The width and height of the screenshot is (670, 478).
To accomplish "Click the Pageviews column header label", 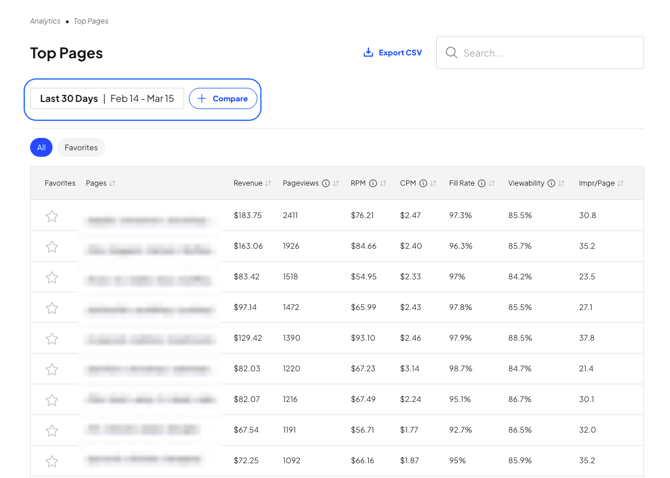I will (301, 183).
